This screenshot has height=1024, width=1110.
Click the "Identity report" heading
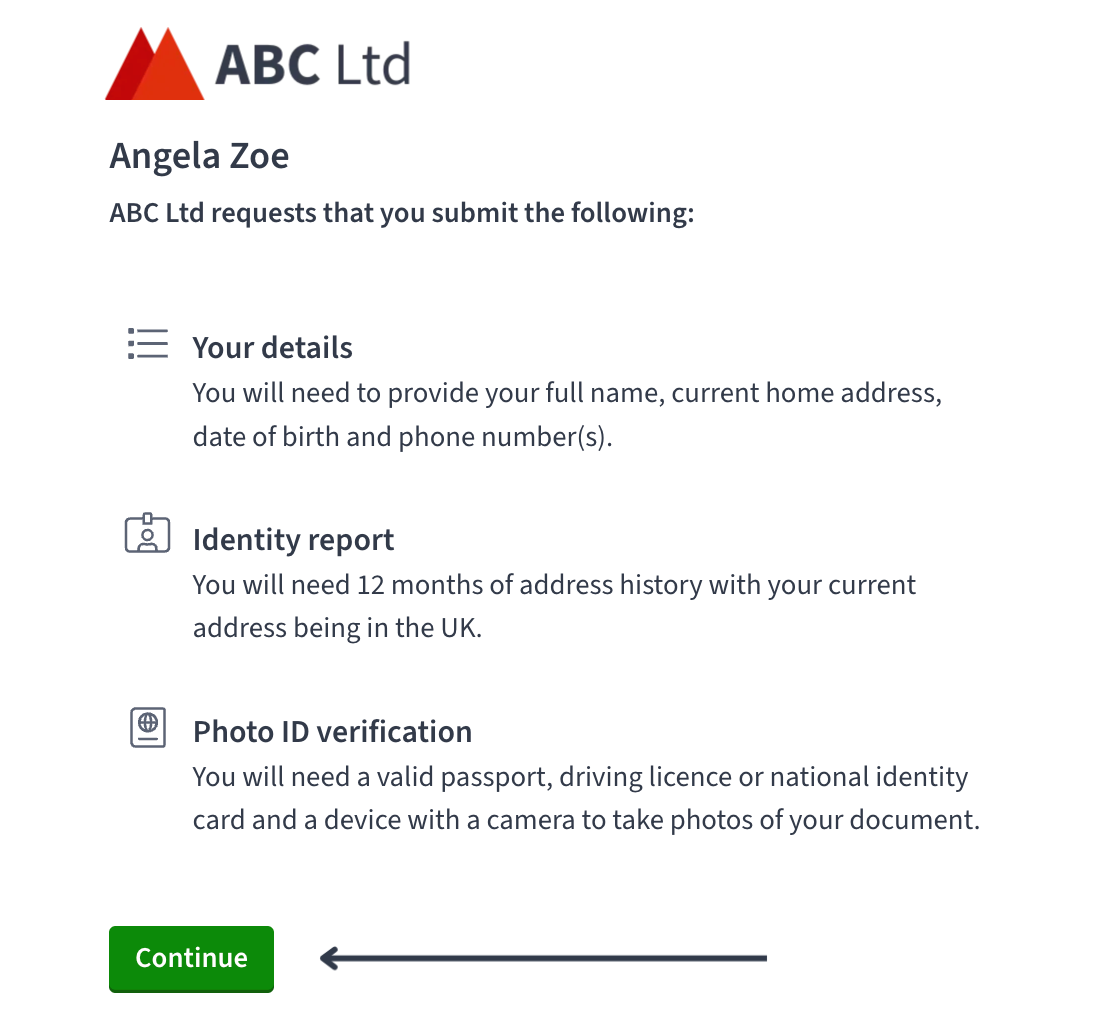pyautogui.click(x=293, y=541)
